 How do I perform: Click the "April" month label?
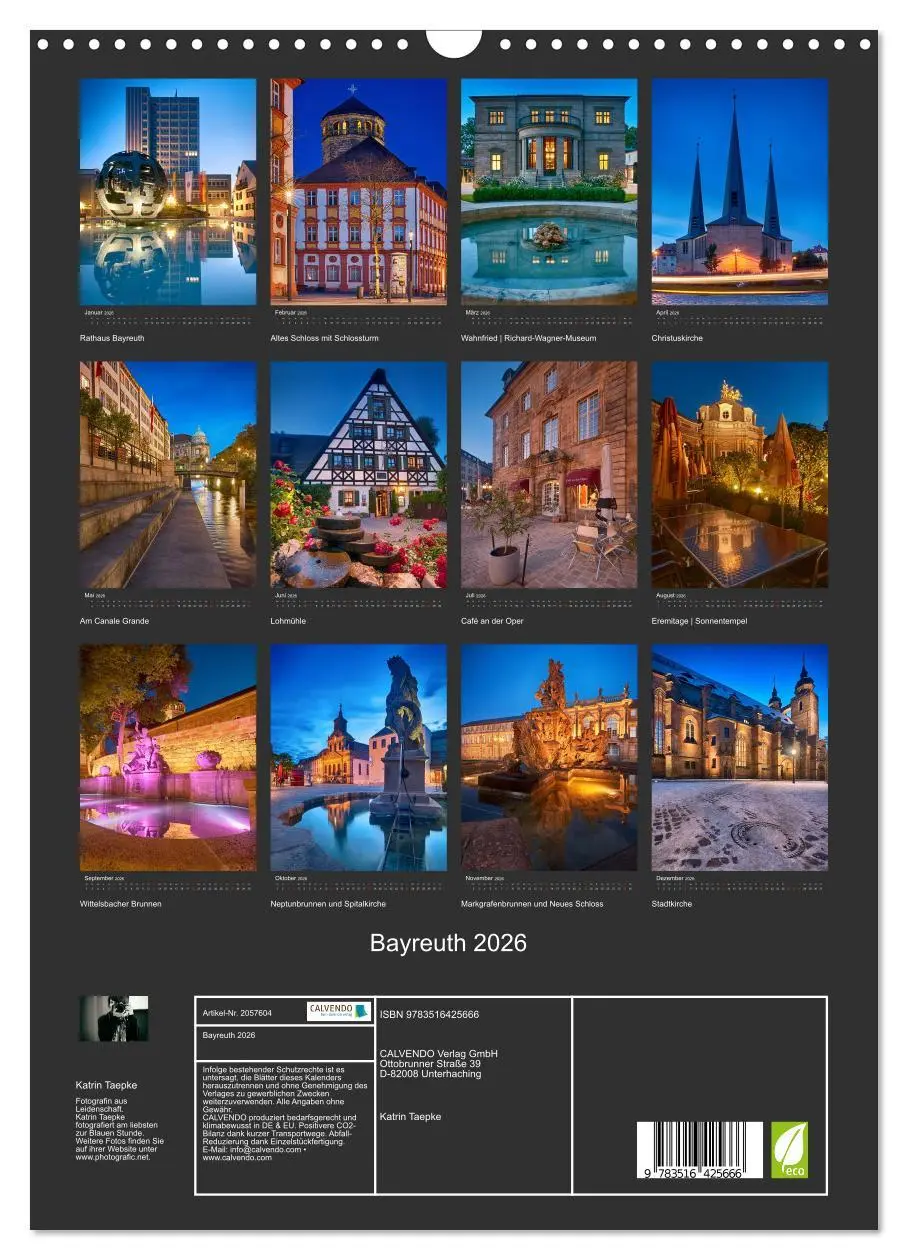click(x=664, y=313)
